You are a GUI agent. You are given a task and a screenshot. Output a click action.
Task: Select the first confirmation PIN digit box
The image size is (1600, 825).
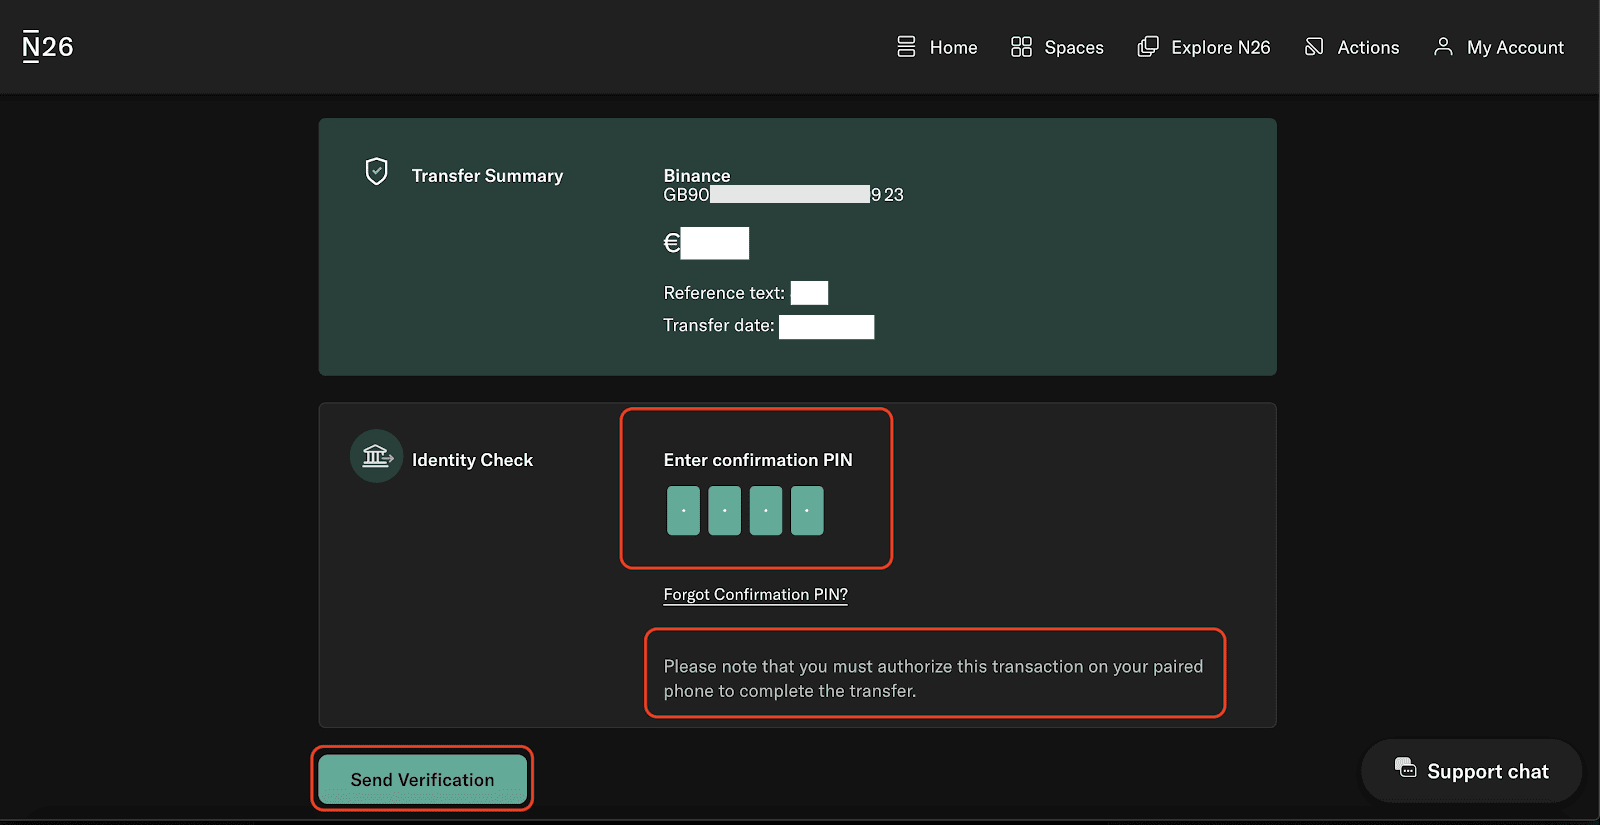click(683, 511)
